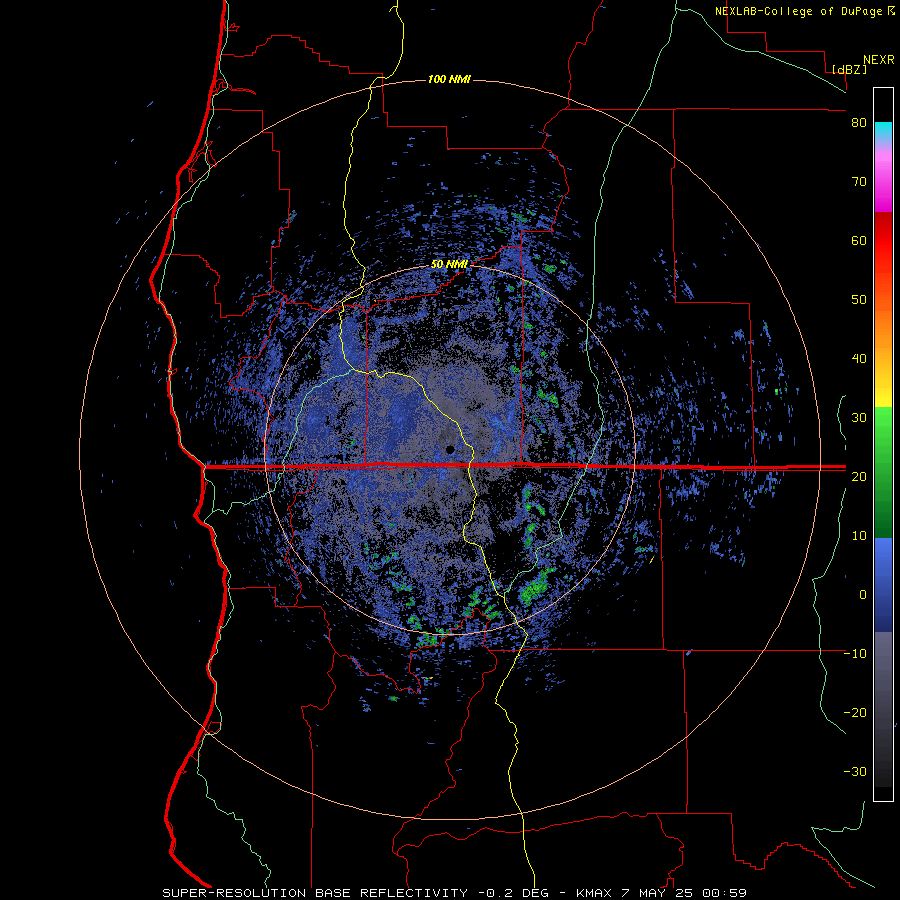Click the 100 NMI range ring label
The height and width of the screenshot is (900, 900).
(449, 79)
